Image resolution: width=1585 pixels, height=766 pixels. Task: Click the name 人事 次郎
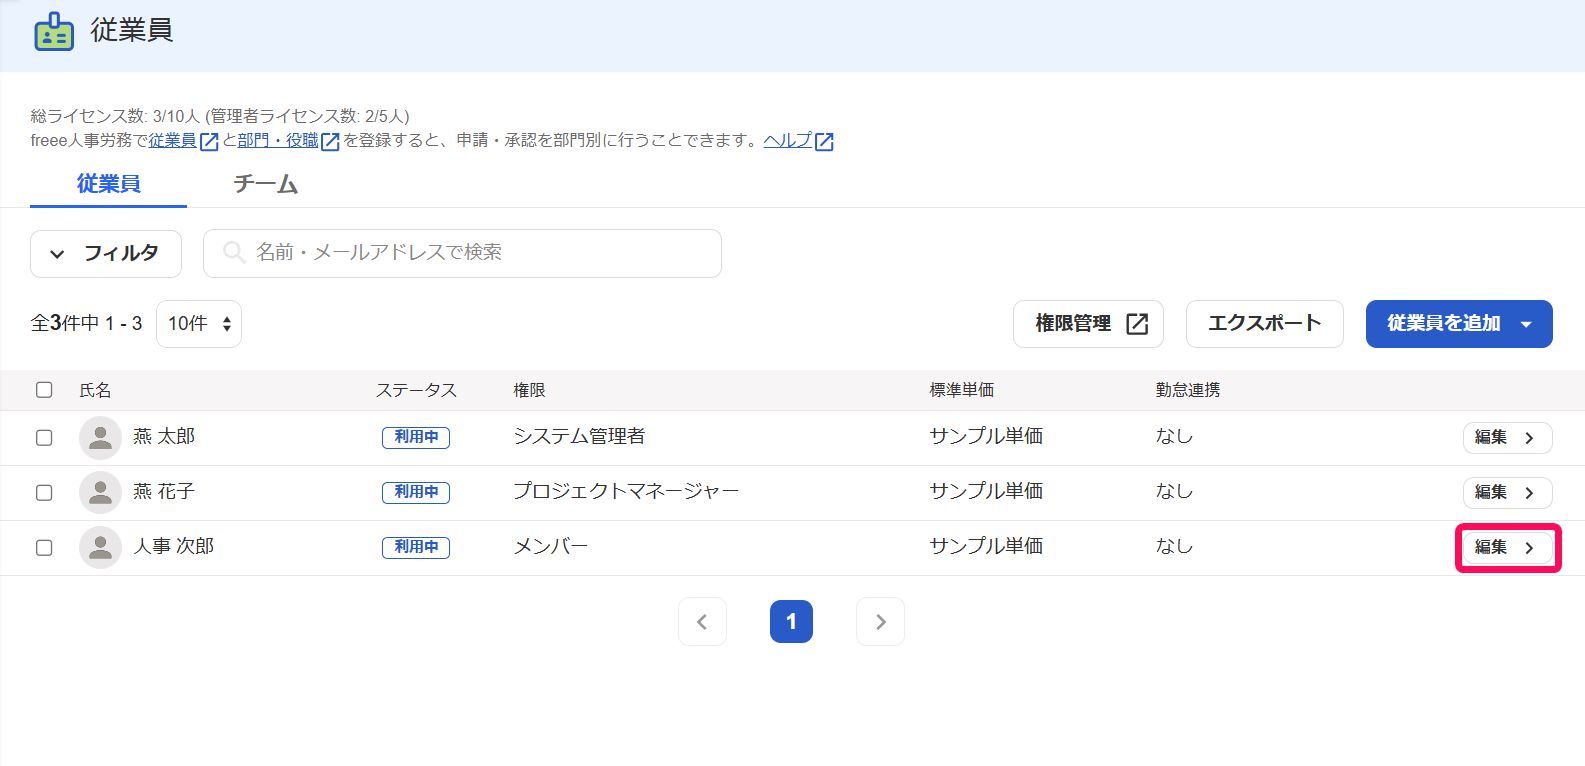[x=174, y=547]
